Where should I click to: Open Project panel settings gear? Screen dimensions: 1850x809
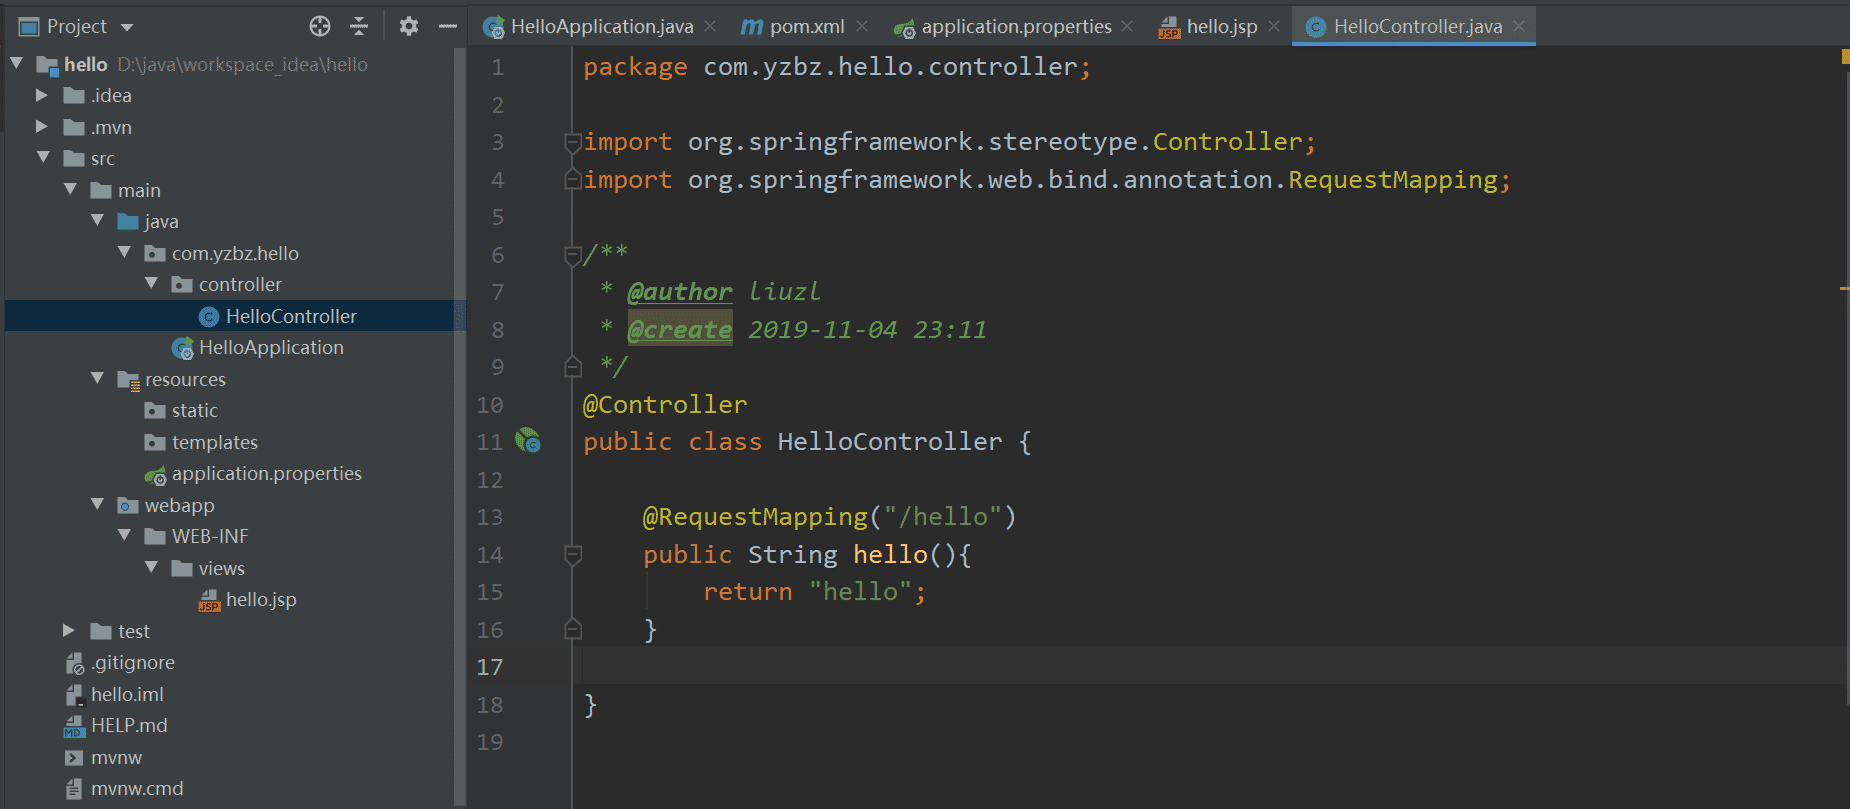tap(408, 26)
